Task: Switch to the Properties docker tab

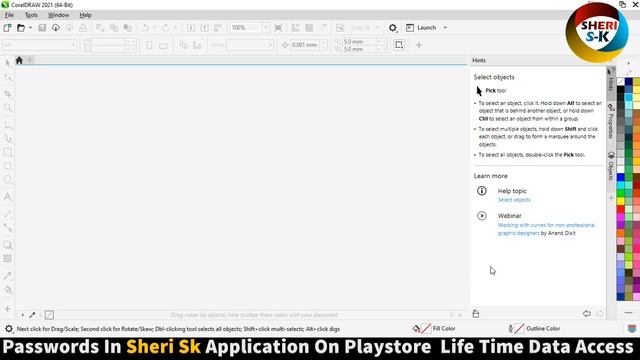Action: click(611, 121)
